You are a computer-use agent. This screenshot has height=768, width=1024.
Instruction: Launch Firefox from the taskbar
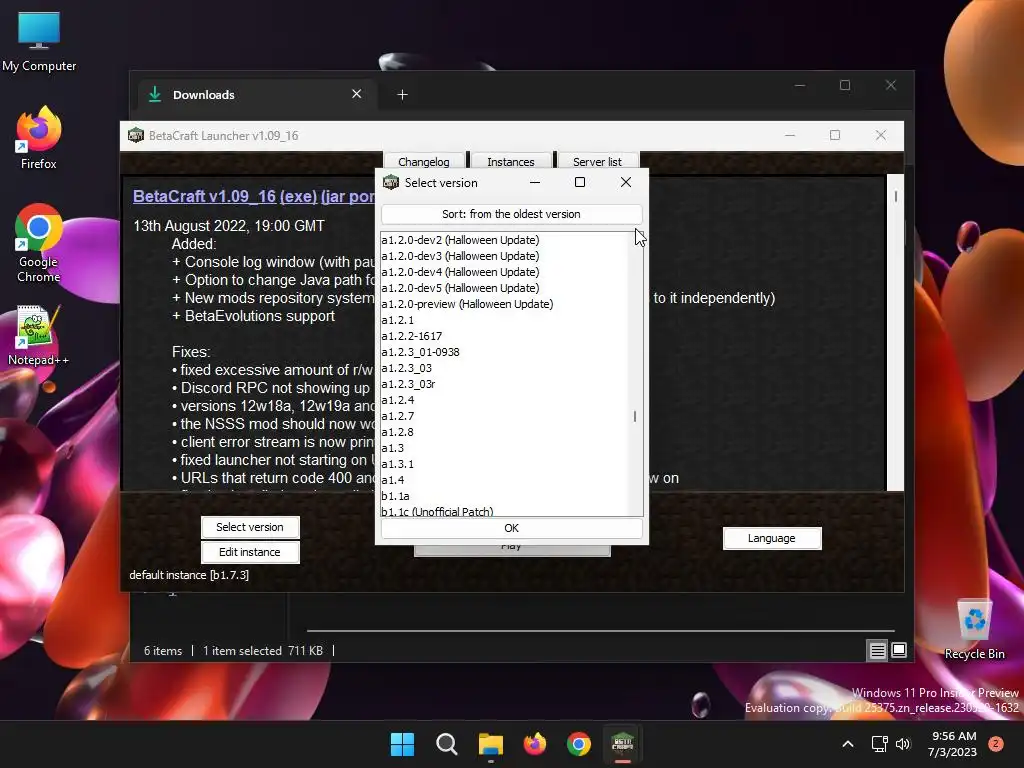tap(535, 744)
